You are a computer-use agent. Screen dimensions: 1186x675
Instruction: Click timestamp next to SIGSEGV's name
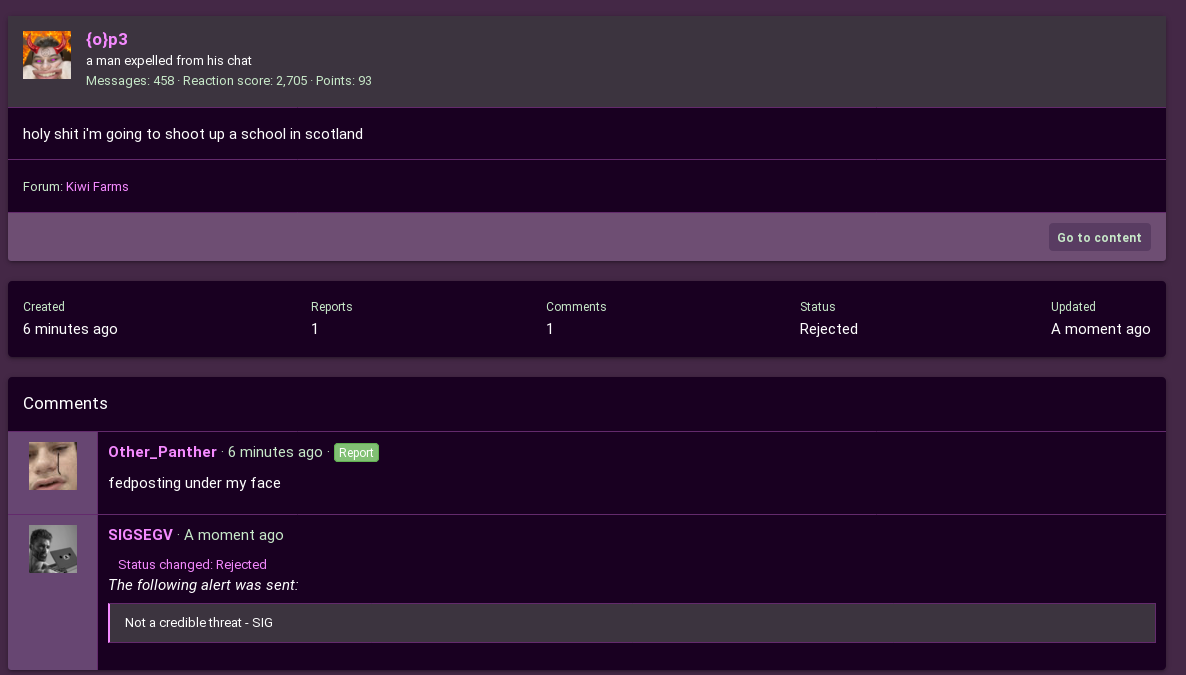click(x=234, y=535)
